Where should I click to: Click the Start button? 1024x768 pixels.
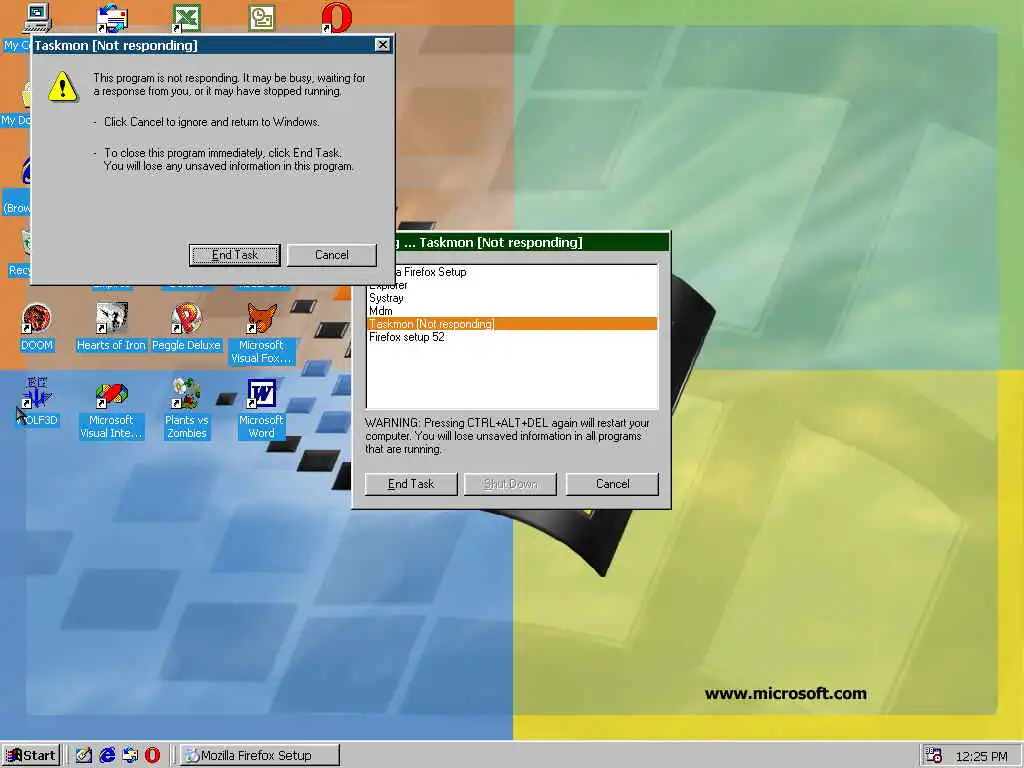[x=31, y=756]
